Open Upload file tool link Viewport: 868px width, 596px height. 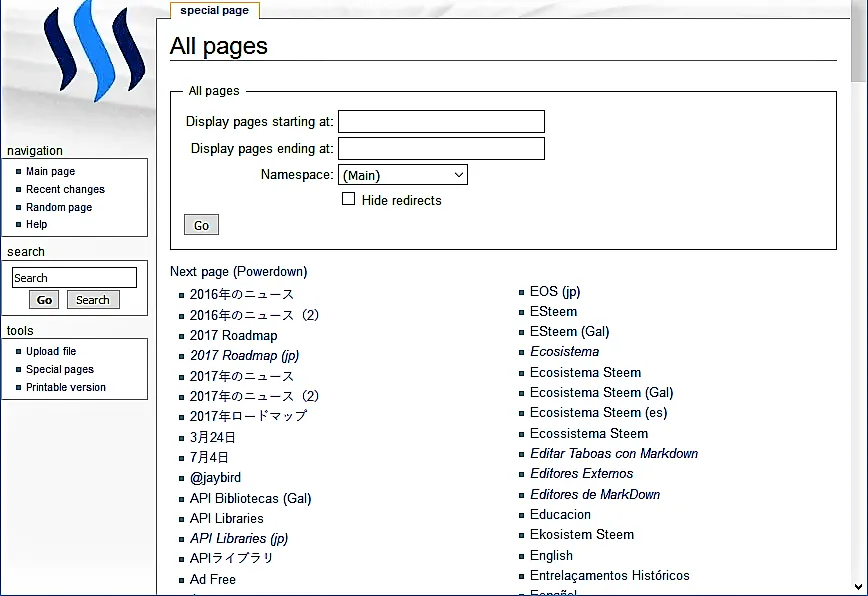pyautogui.click(x=51, y=351)
